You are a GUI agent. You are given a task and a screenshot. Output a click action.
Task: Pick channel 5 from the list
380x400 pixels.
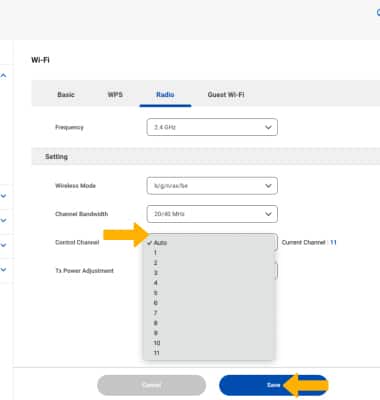pyautogui.click(x=209, y=293)
